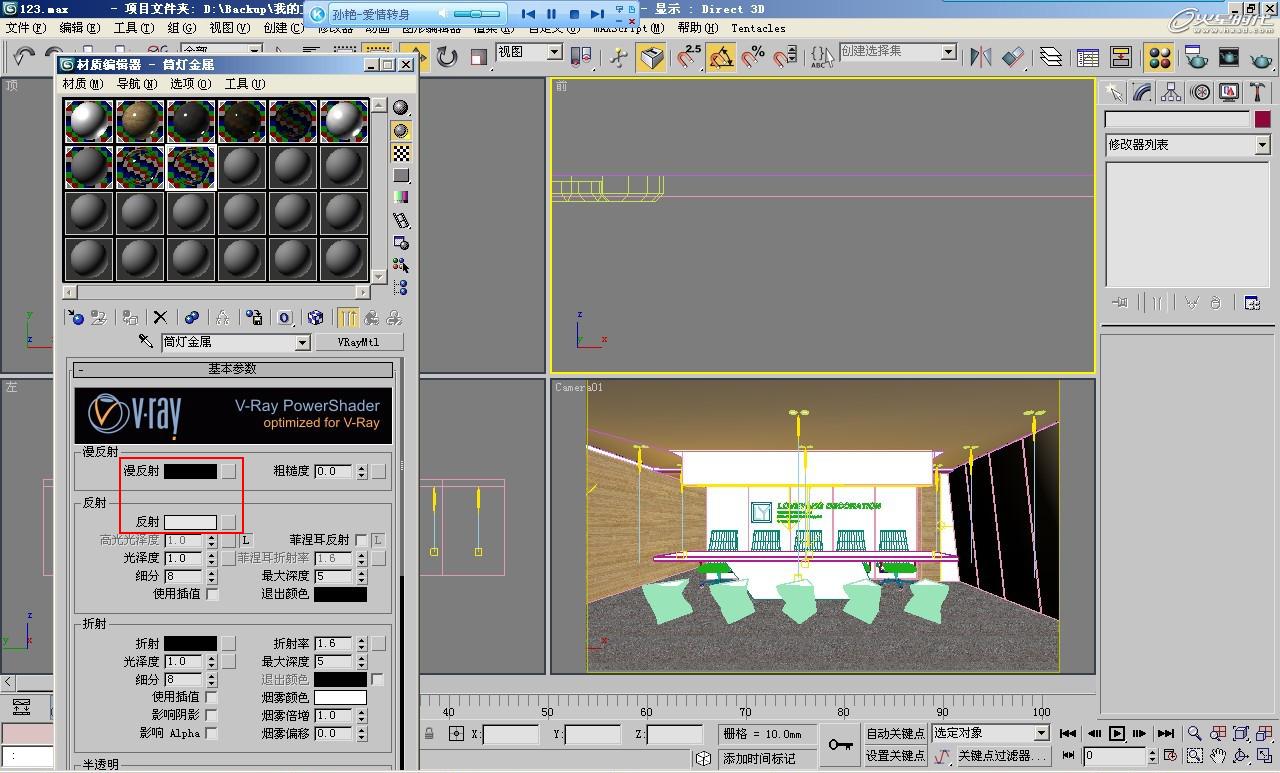Toggle the 使用插值 checkbox under 反射
1280x773 pixels.
[212, 594]
